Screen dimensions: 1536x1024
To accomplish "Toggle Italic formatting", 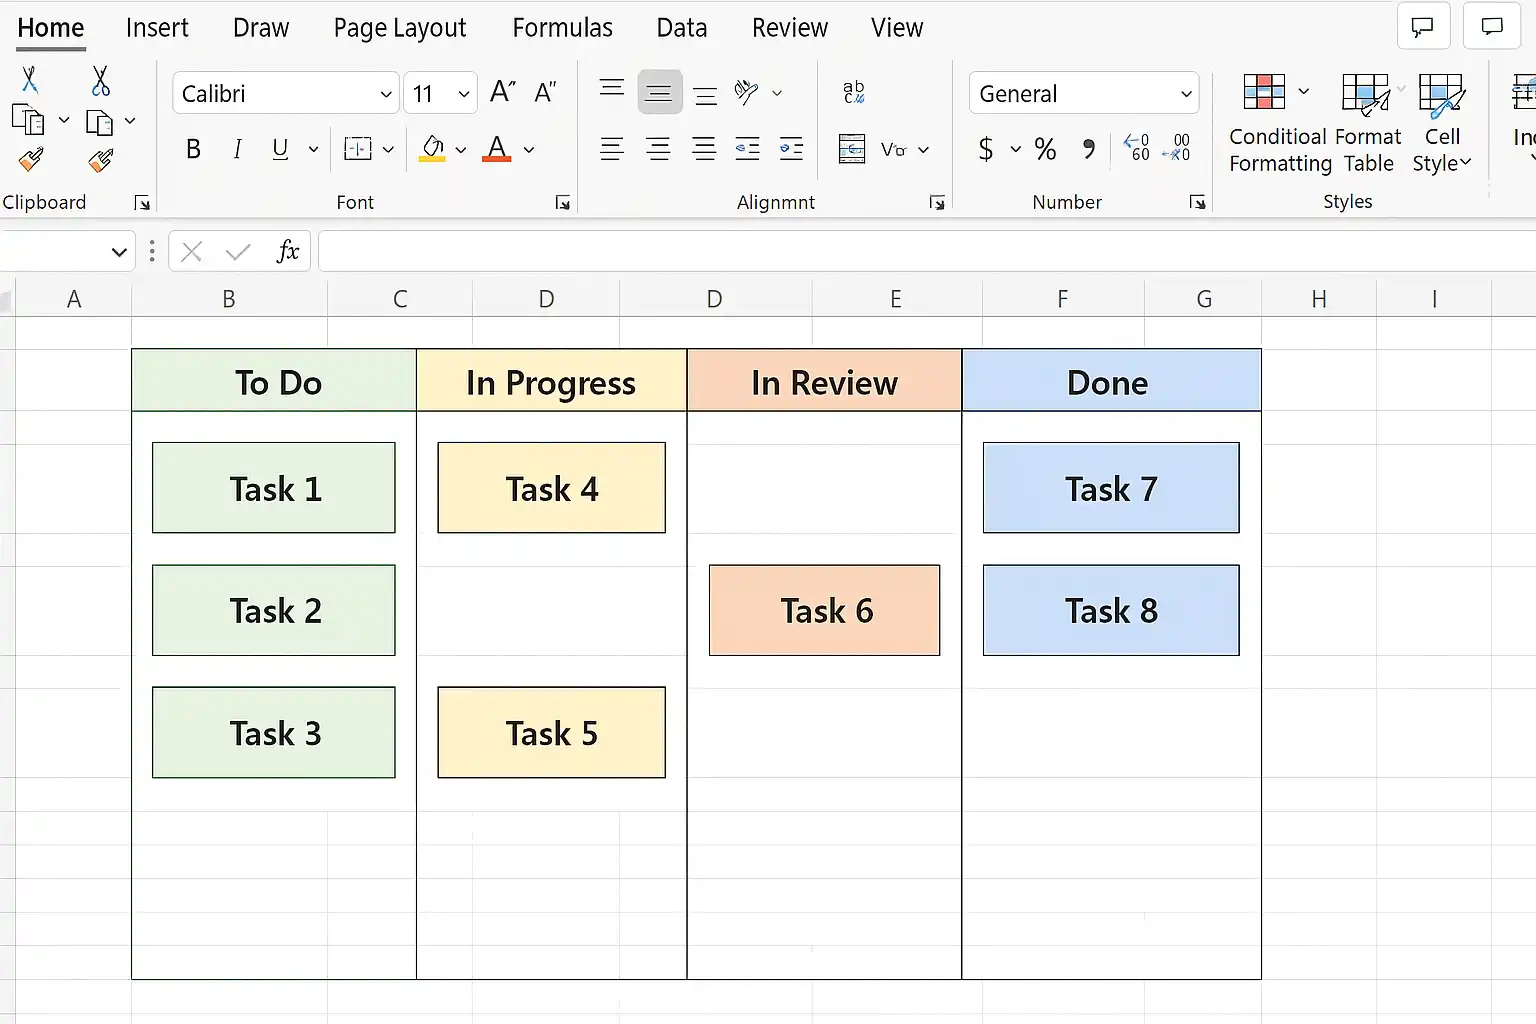I will point(237,149).
